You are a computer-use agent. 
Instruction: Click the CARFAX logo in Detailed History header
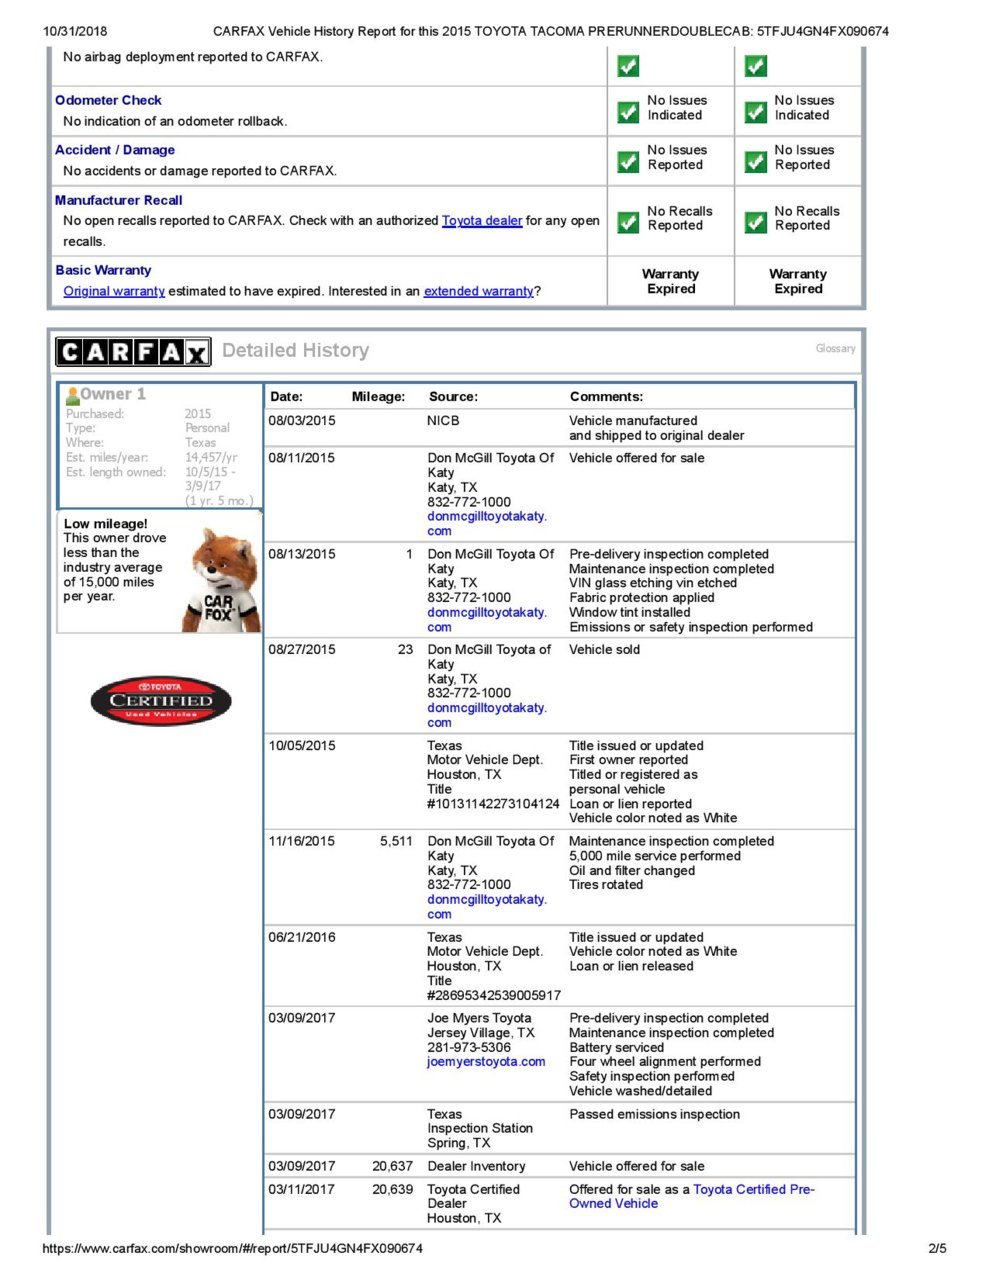click(x=133, y=352)
